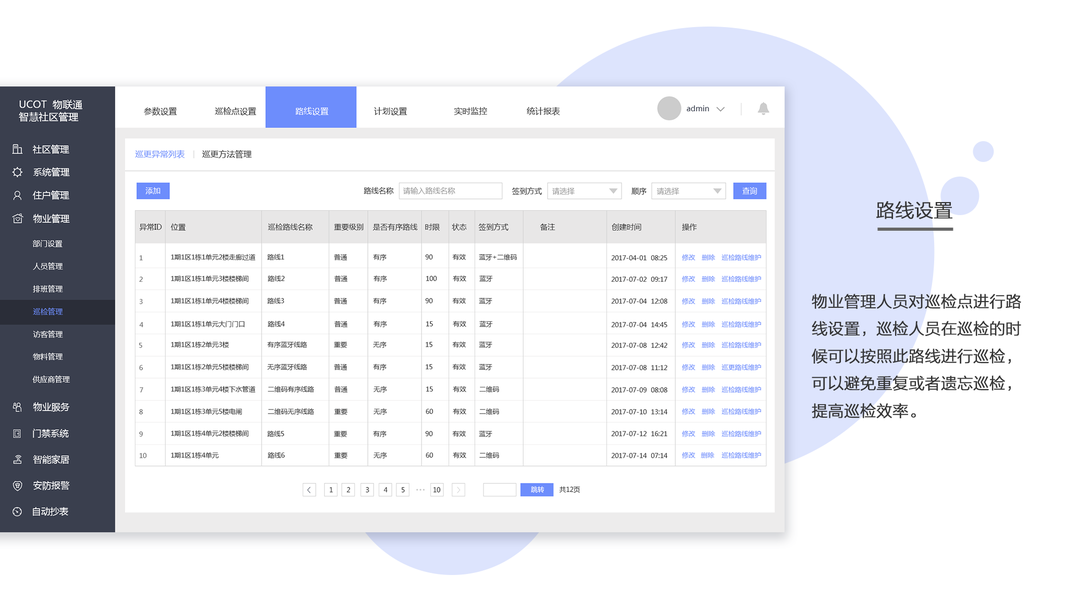Image resolution: width=1067 pixels, height=600 pixels.
Task: Click the 巡检路线名称 column header
Action: 290,227
